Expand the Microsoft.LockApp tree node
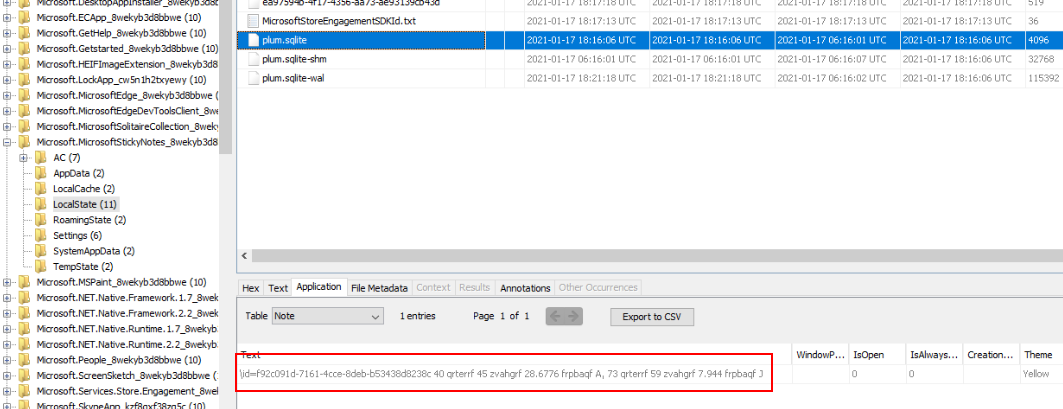Viewport: 1063px width, 409px height. (x=7, y=79)
